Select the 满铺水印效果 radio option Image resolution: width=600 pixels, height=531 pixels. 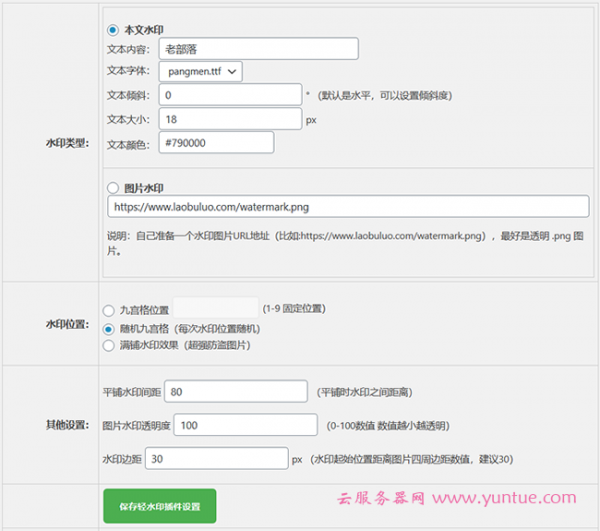coord(109,345)
